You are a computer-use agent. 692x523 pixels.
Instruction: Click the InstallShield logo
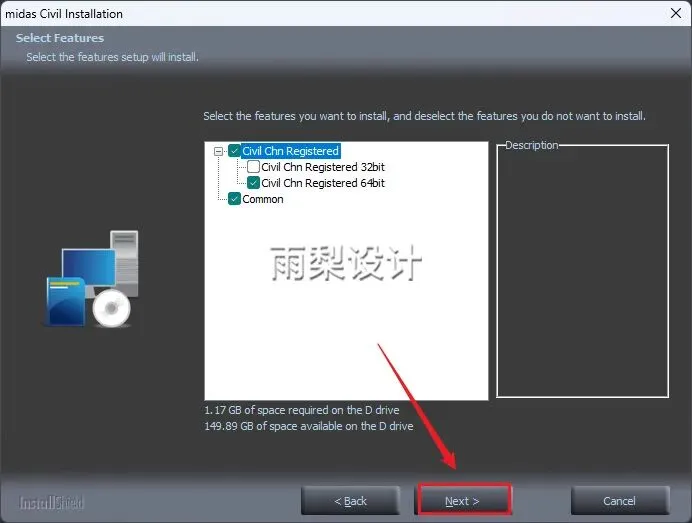51,502
